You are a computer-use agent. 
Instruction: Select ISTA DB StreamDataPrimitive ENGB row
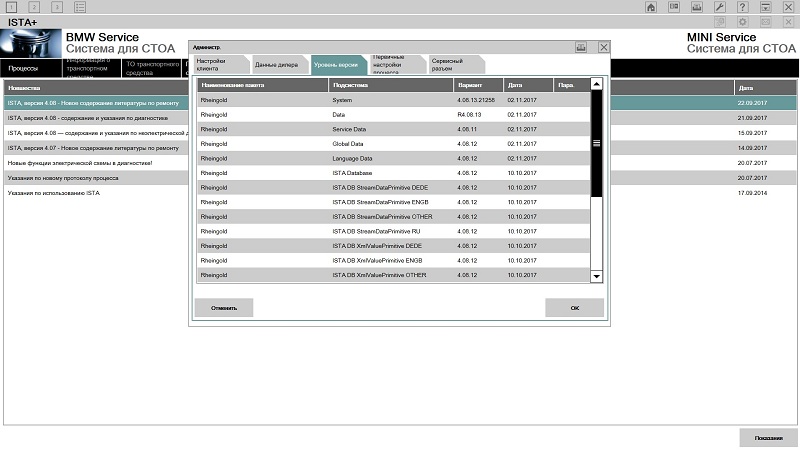click(393, 202)
